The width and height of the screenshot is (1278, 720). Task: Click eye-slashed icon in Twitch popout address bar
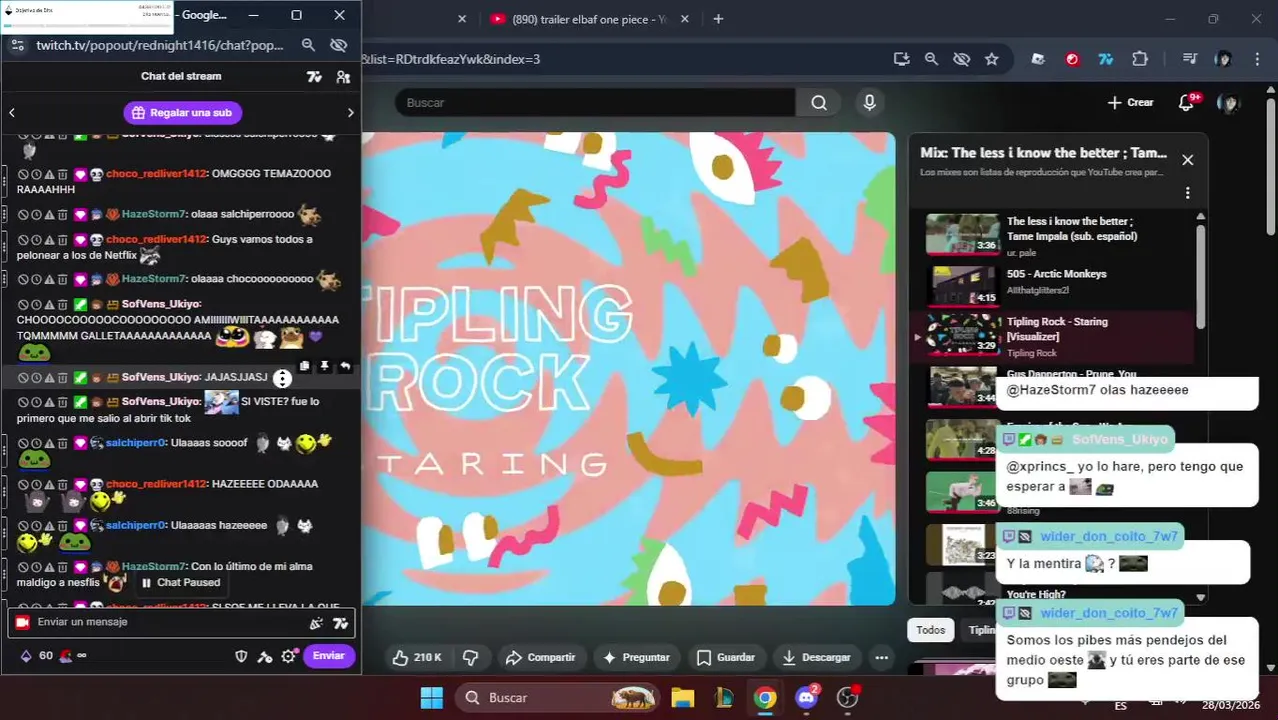(x=338, y=45)
